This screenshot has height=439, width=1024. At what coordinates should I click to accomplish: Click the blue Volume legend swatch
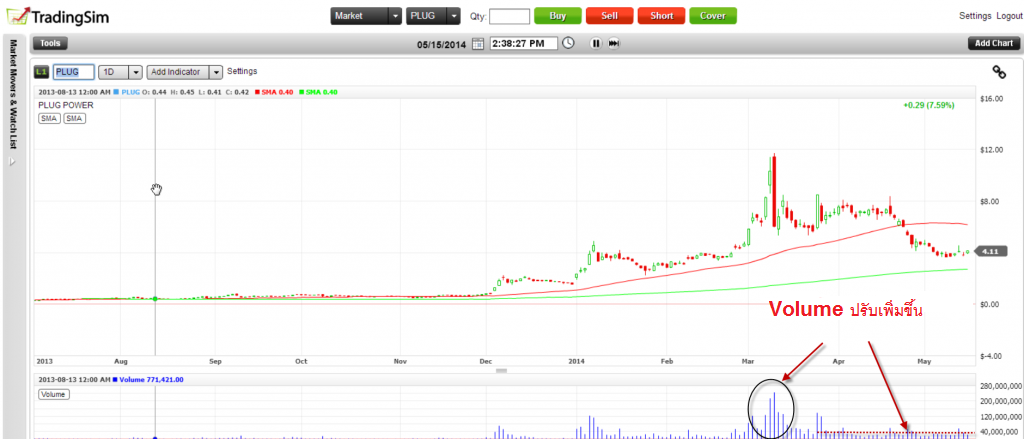point(116,380)
